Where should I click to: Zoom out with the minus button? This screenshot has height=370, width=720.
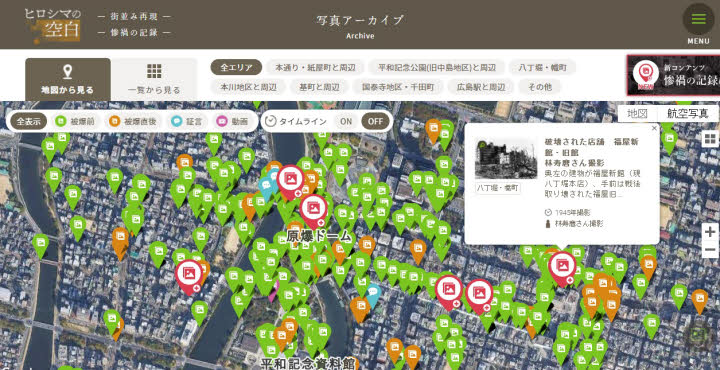[710, 250]
